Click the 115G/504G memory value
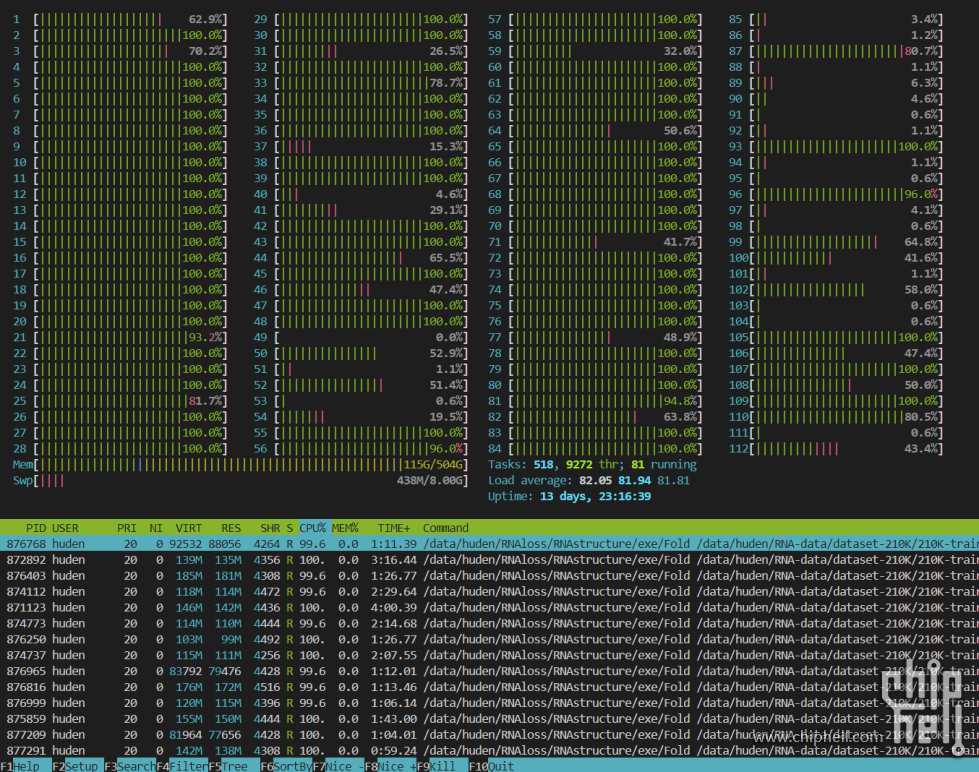 [x=434, y=465]
